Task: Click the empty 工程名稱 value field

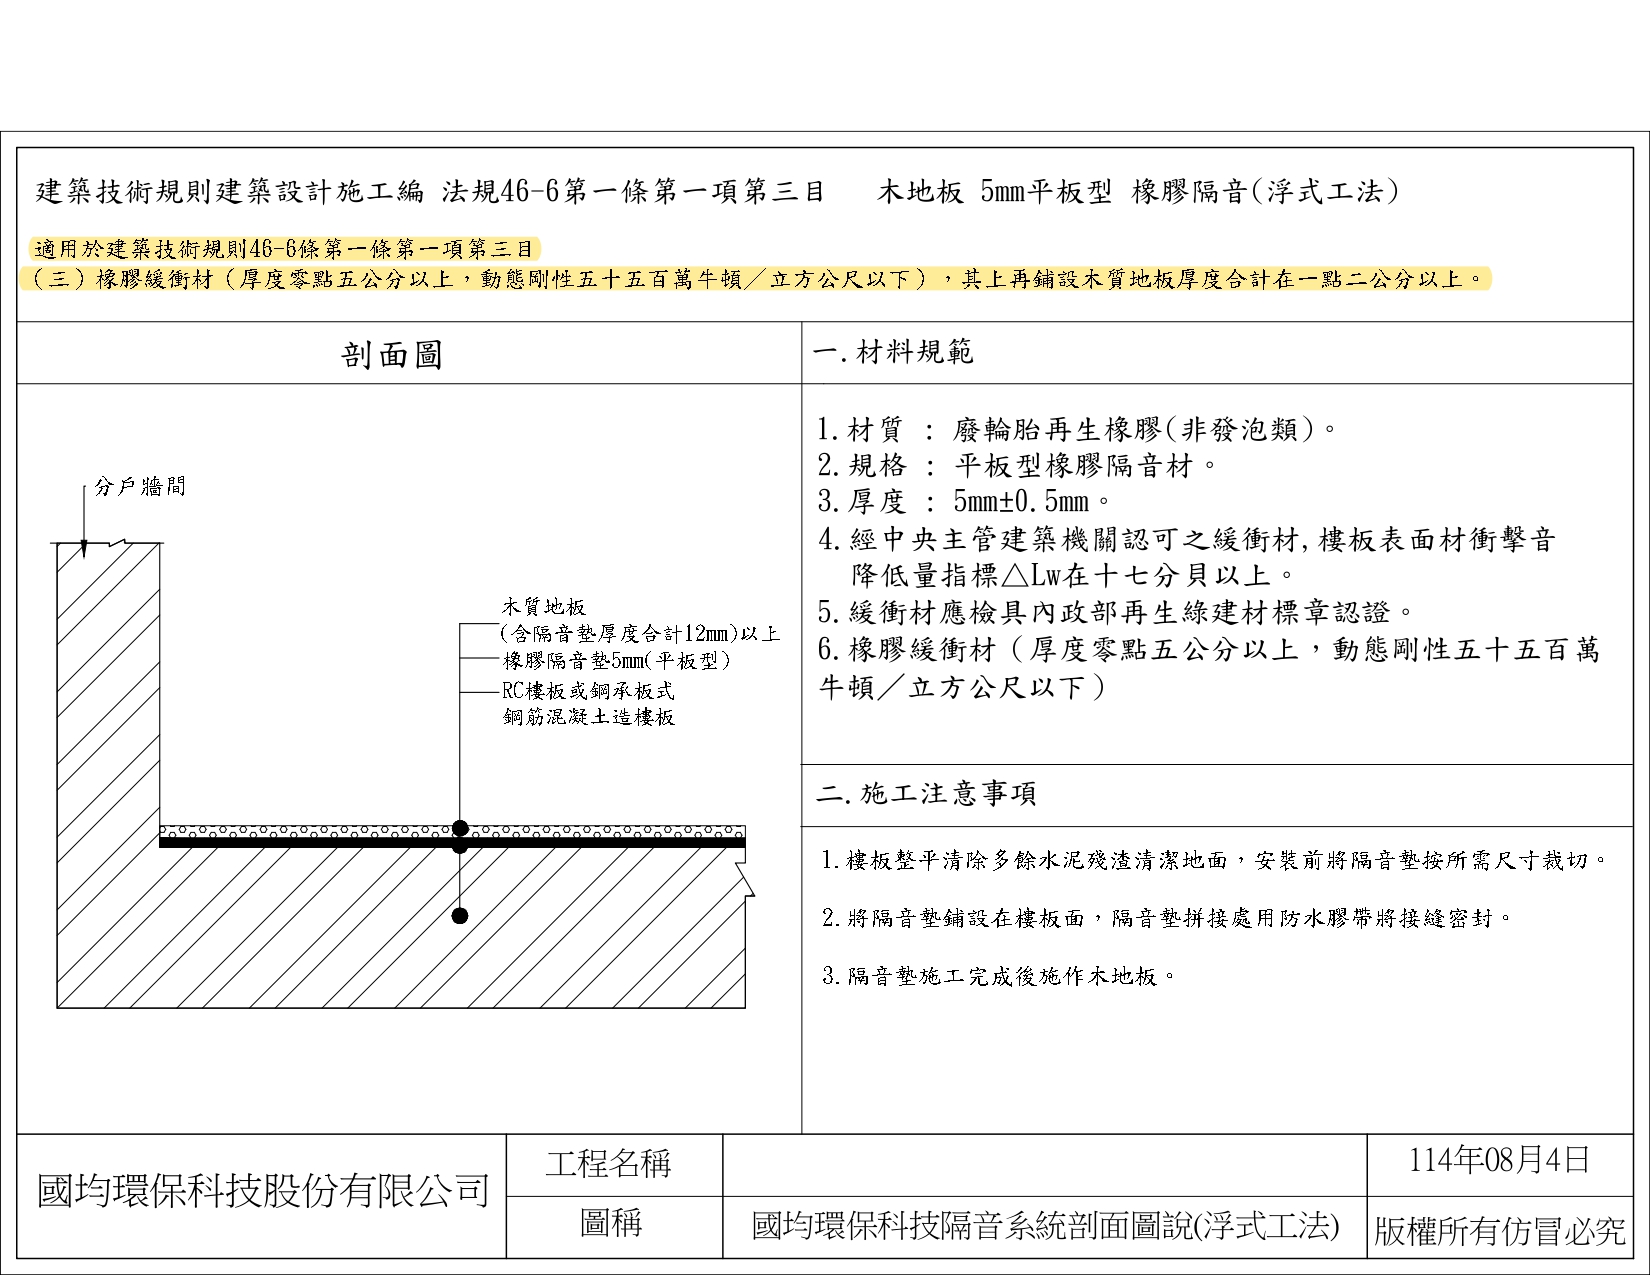Action: [1043, 1165]
